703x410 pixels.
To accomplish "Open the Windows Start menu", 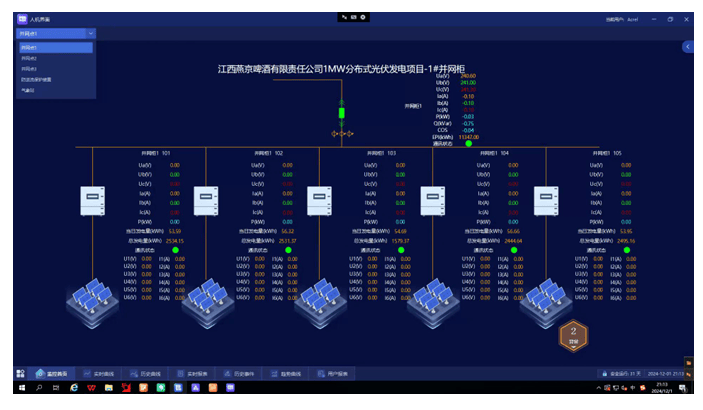I will coord(22,388).
